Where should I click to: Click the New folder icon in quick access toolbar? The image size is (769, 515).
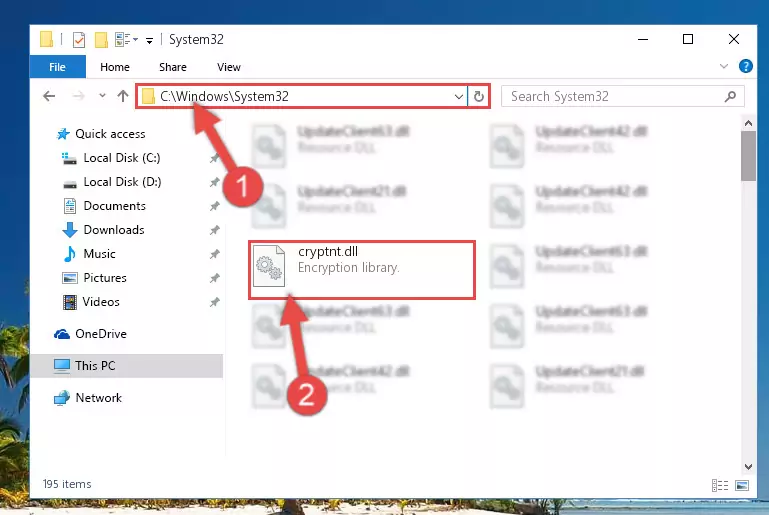click(x=101, y=40)
